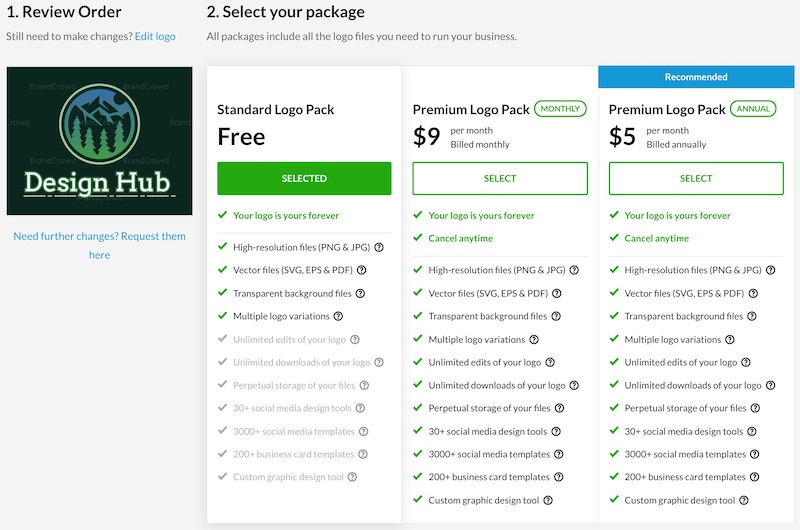Viewport: 800px width, 530px height.
Task: Click help icon beside Annual Custom graphic design tool
Action: [744, 500]
